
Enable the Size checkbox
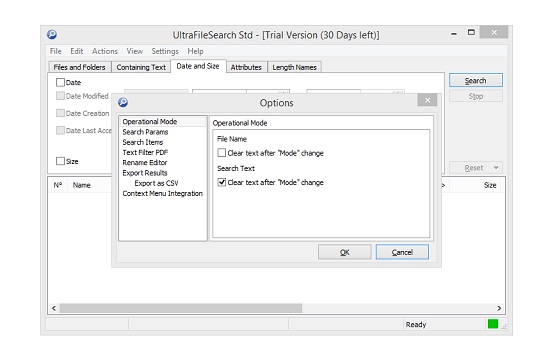click(60, 161)
